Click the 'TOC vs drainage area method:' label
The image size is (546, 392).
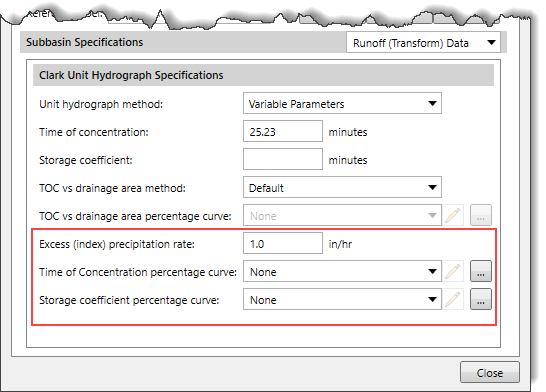[x=112, y=188]
